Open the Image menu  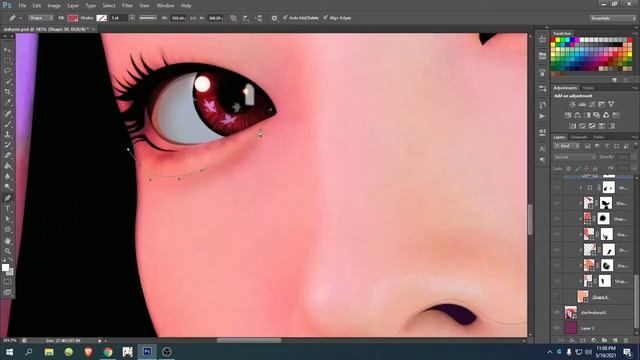point(54,6)
